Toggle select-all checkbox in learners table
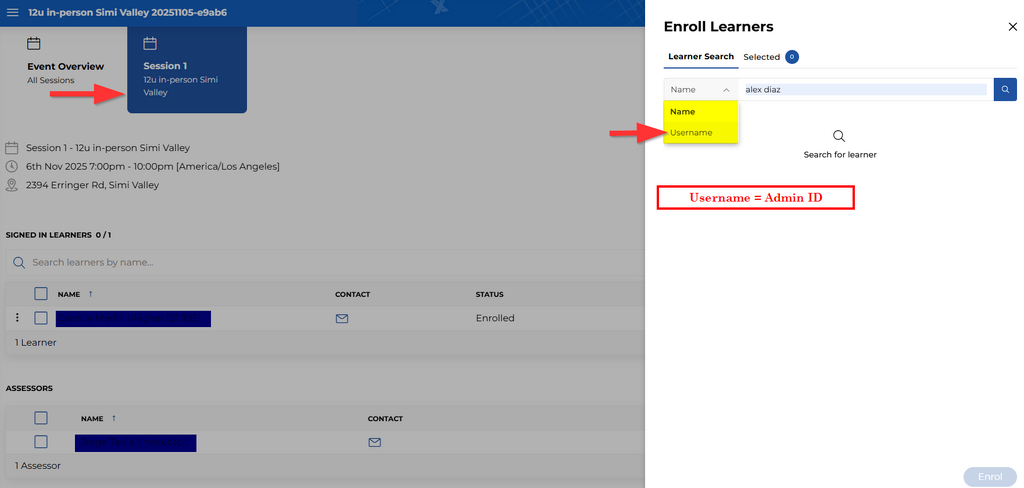 point(41,294)
